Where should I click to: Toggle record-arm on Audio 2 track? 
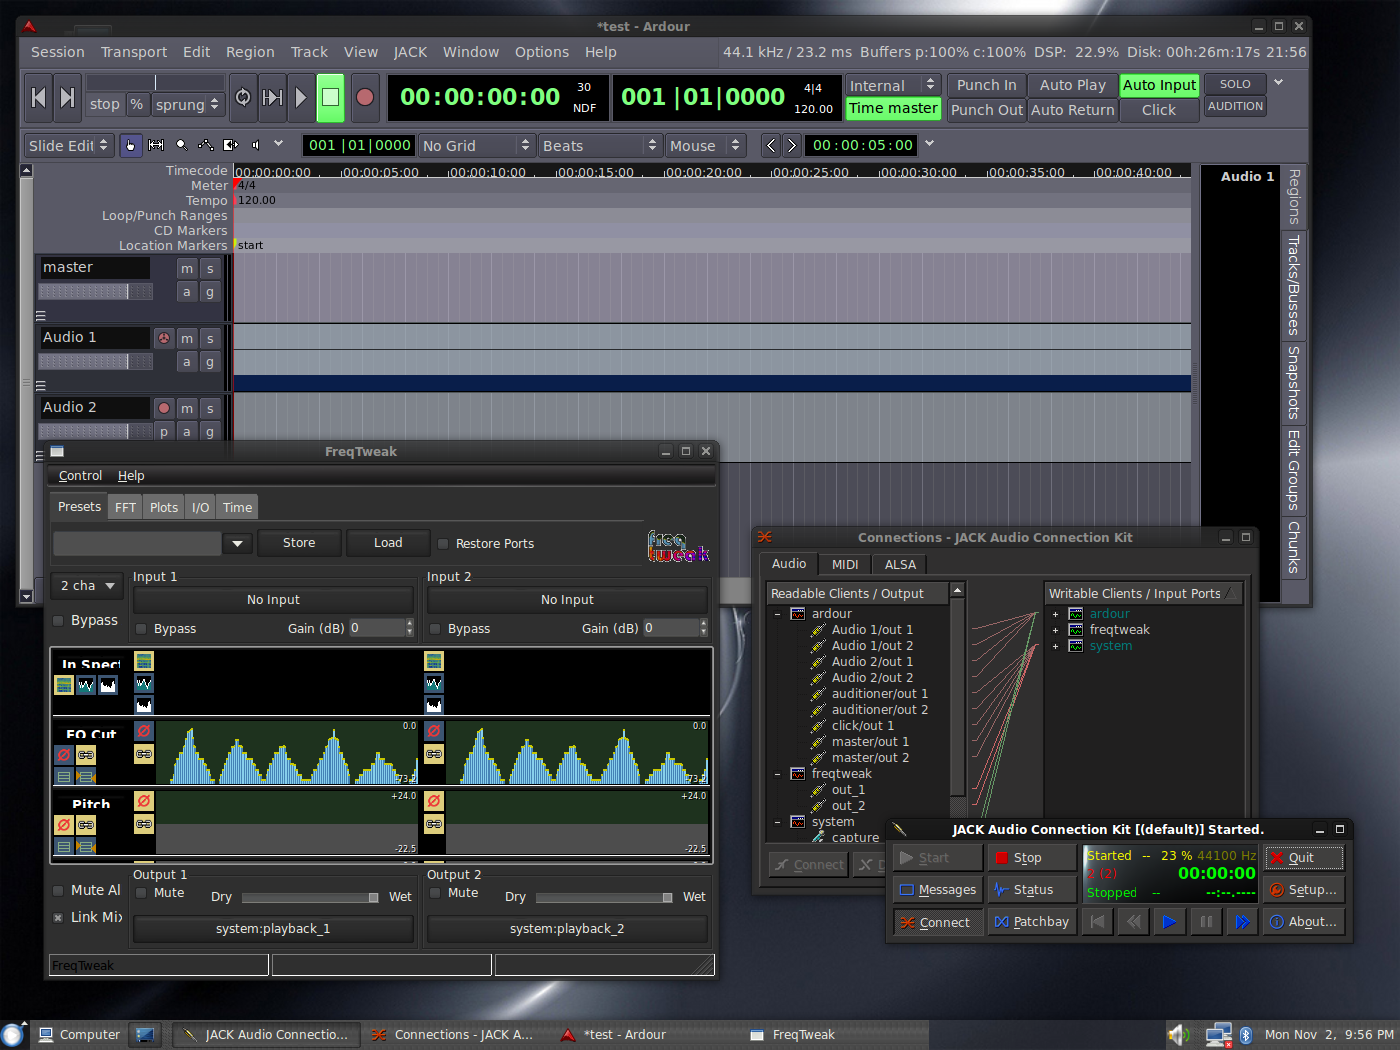tap(164, 408)
